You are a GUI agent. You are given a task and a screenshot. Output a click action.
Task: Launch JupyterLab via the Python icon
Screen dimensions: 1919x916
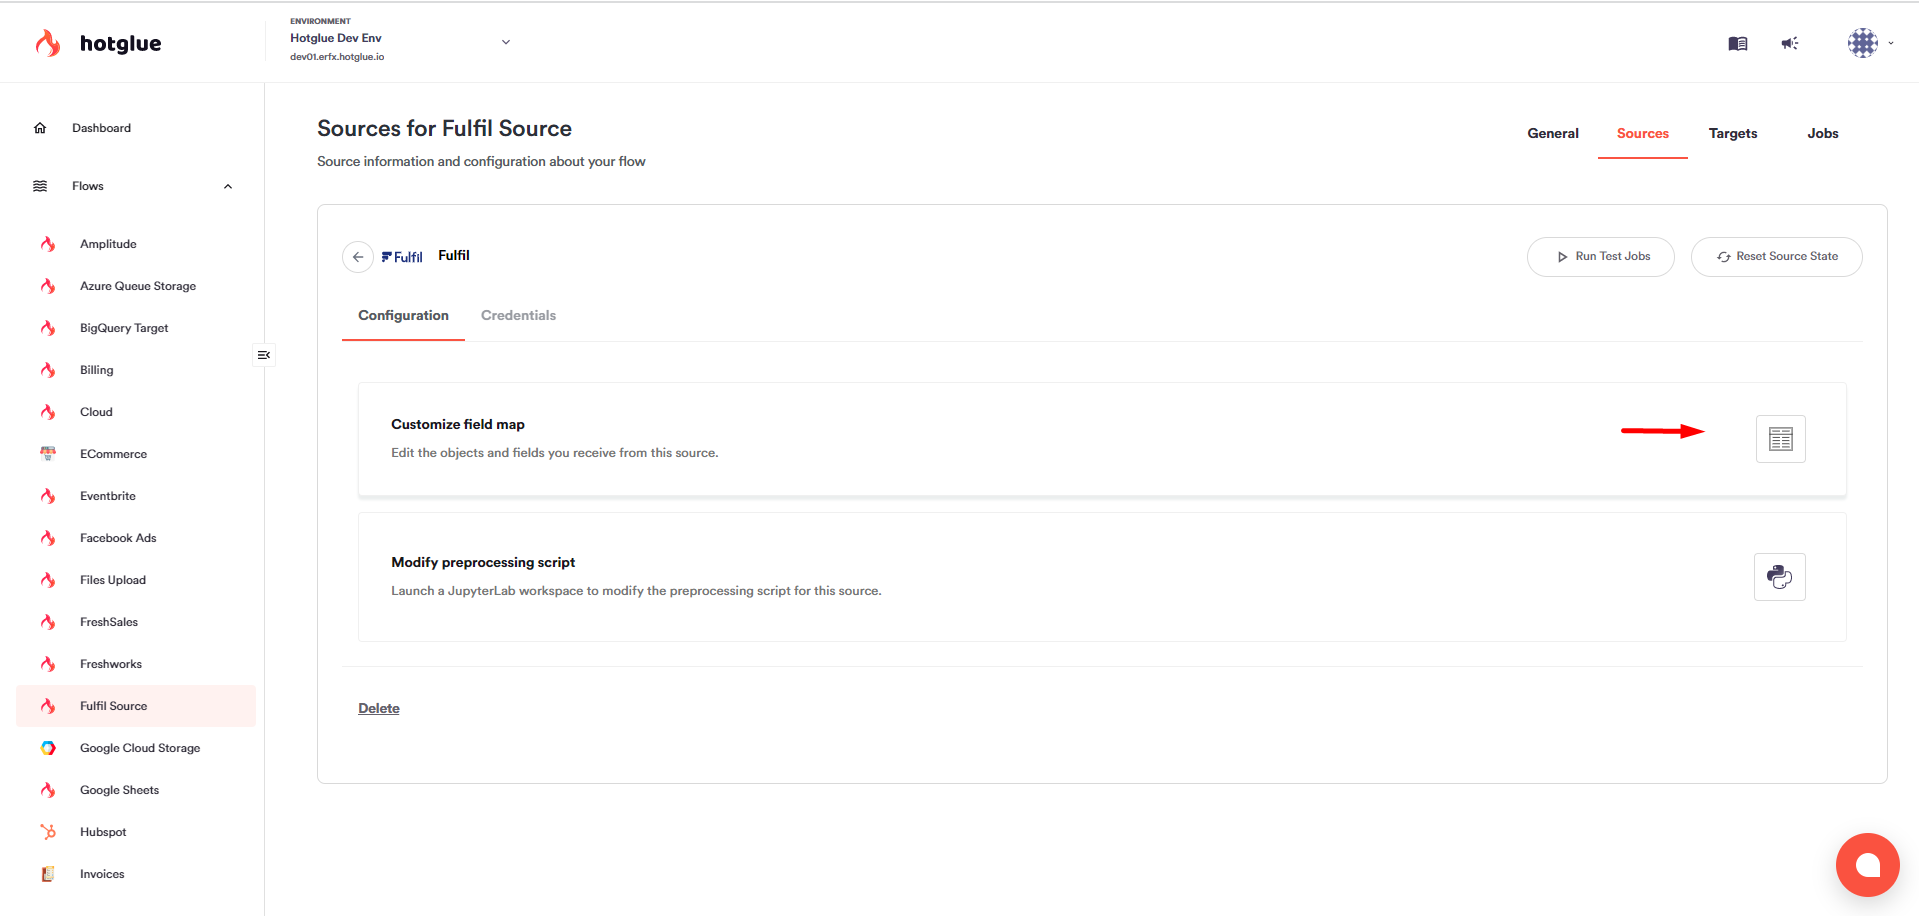point(1779,577)
